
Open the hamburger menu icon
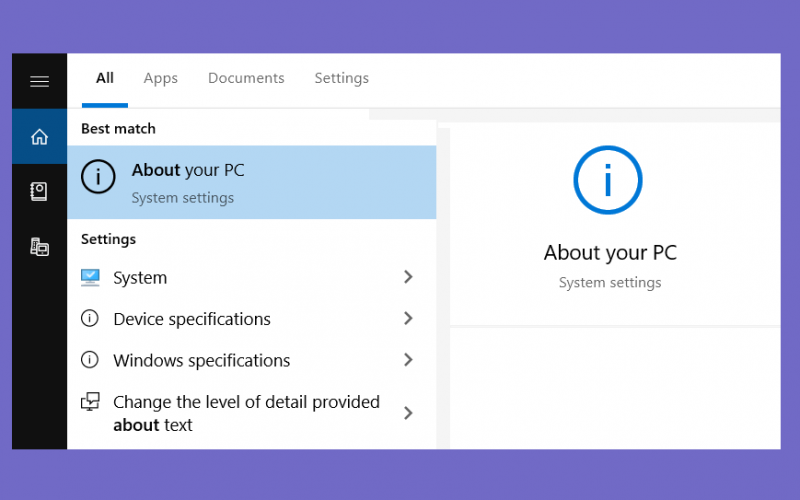39,81
